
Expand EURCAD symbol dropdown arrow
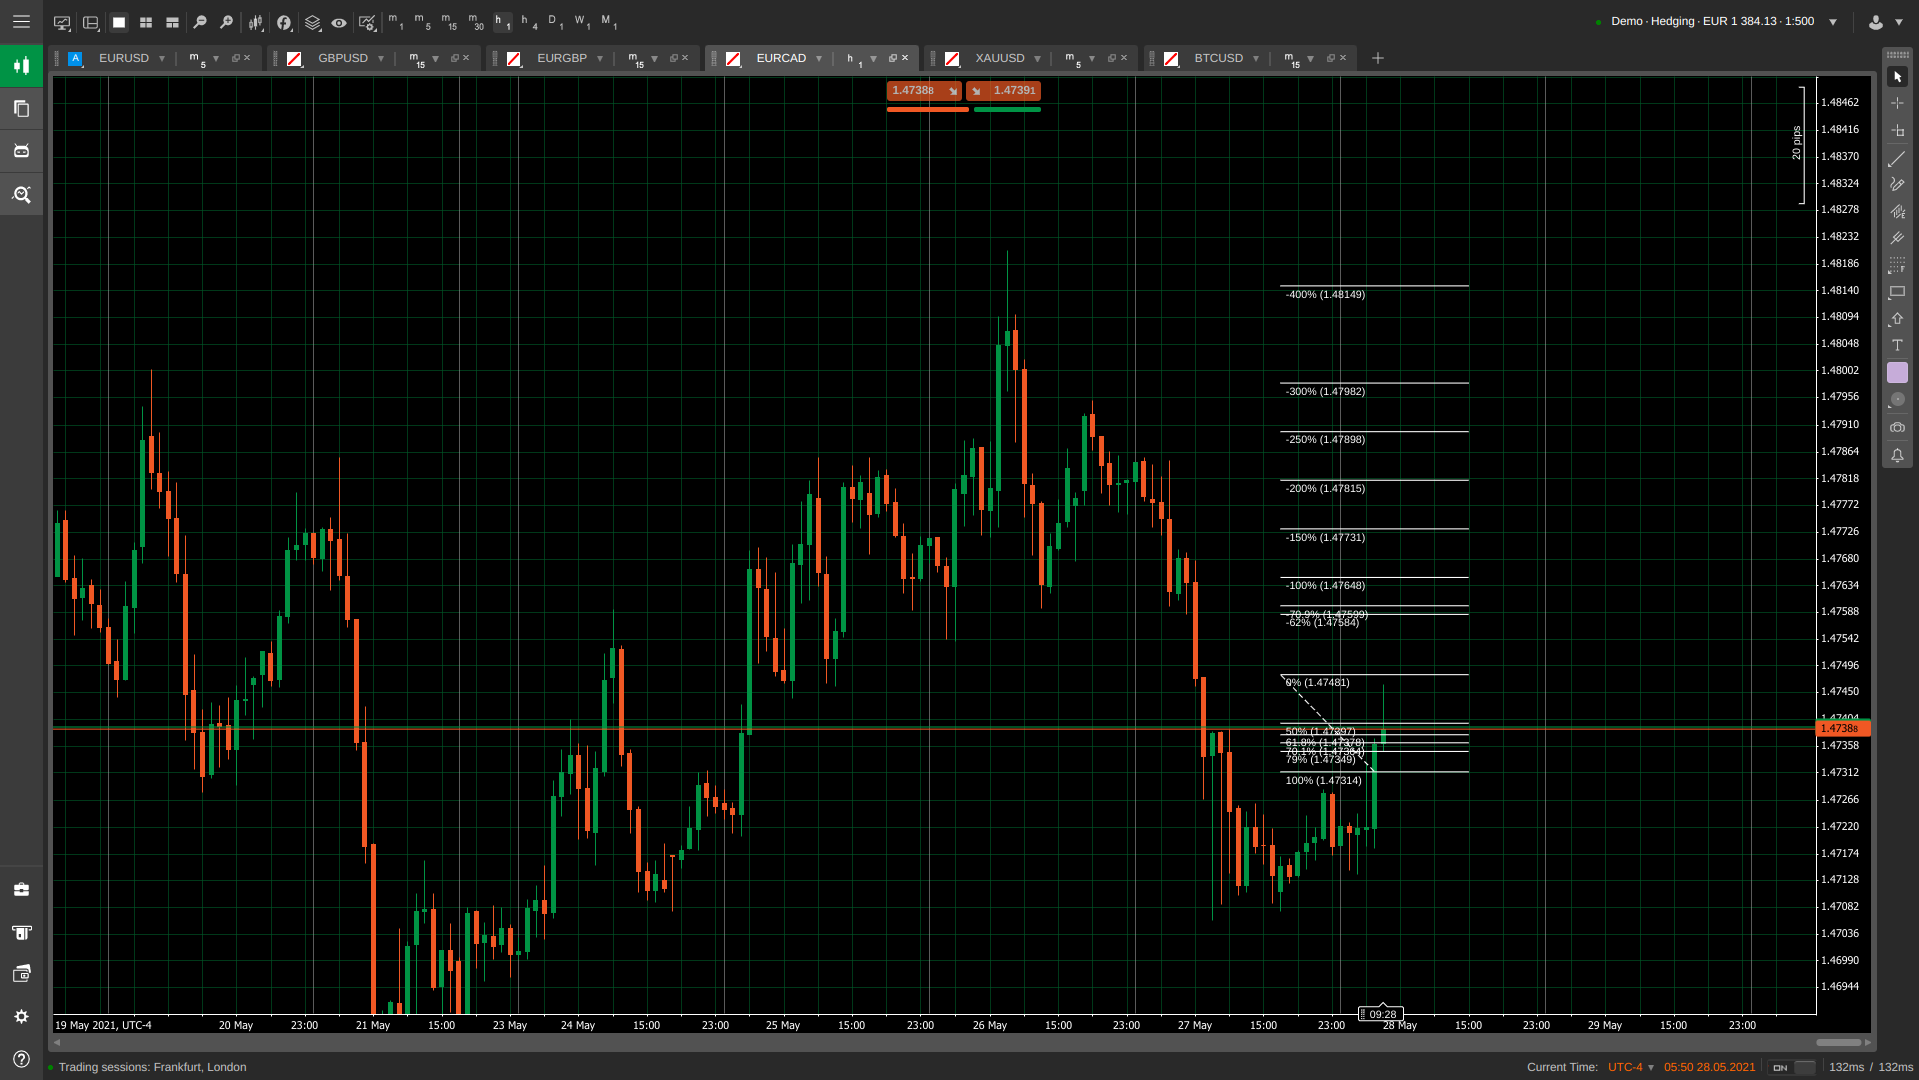819,59
